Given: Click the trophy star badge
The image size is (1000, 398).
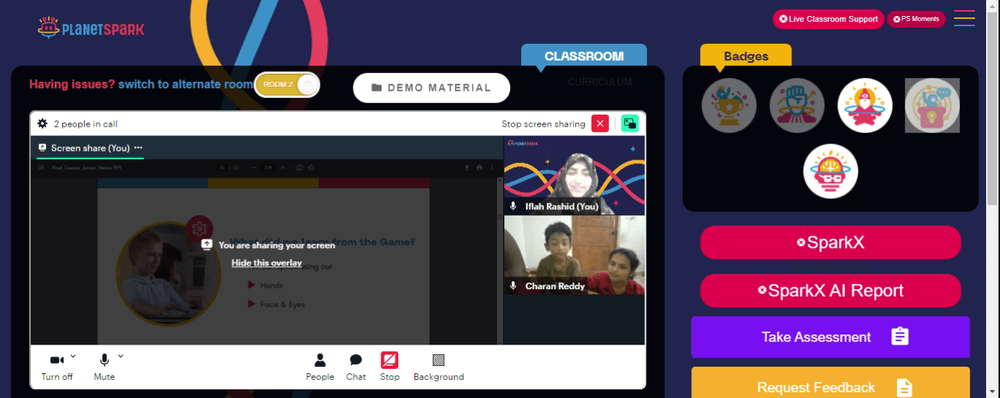Looking at the screenshot, I should [x=729, y=105].
